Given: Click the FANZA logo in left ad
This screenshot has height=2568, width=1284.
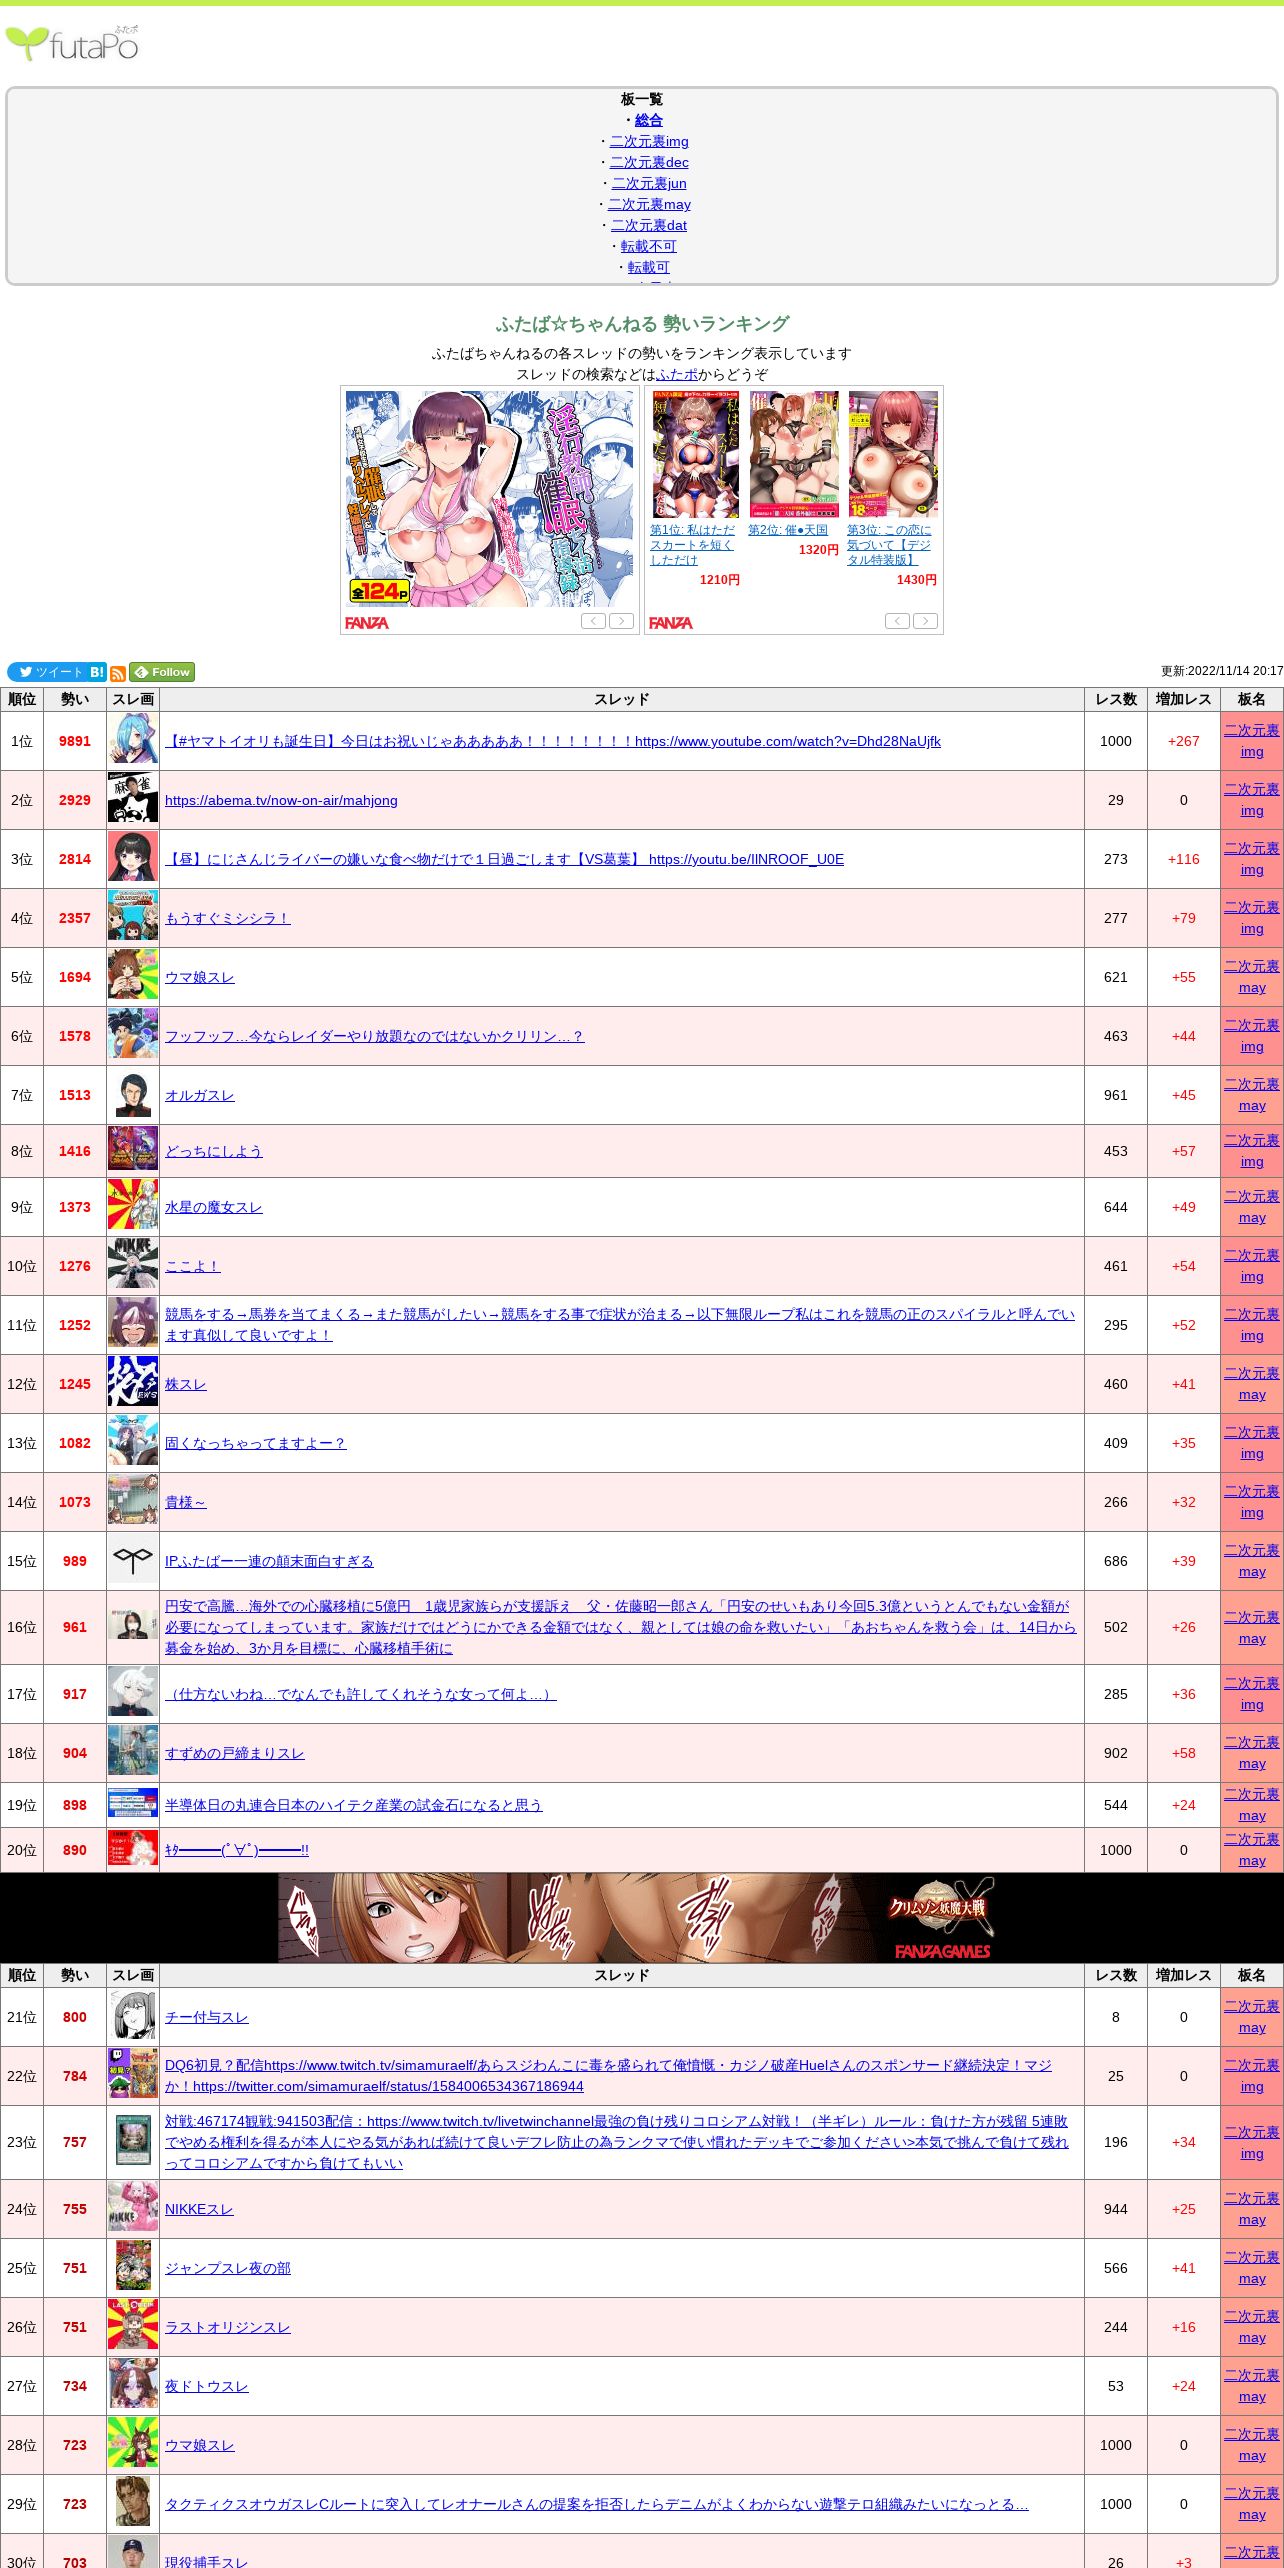Looking at the screenshot, I should pyautogui.click(x=367, y=623).
